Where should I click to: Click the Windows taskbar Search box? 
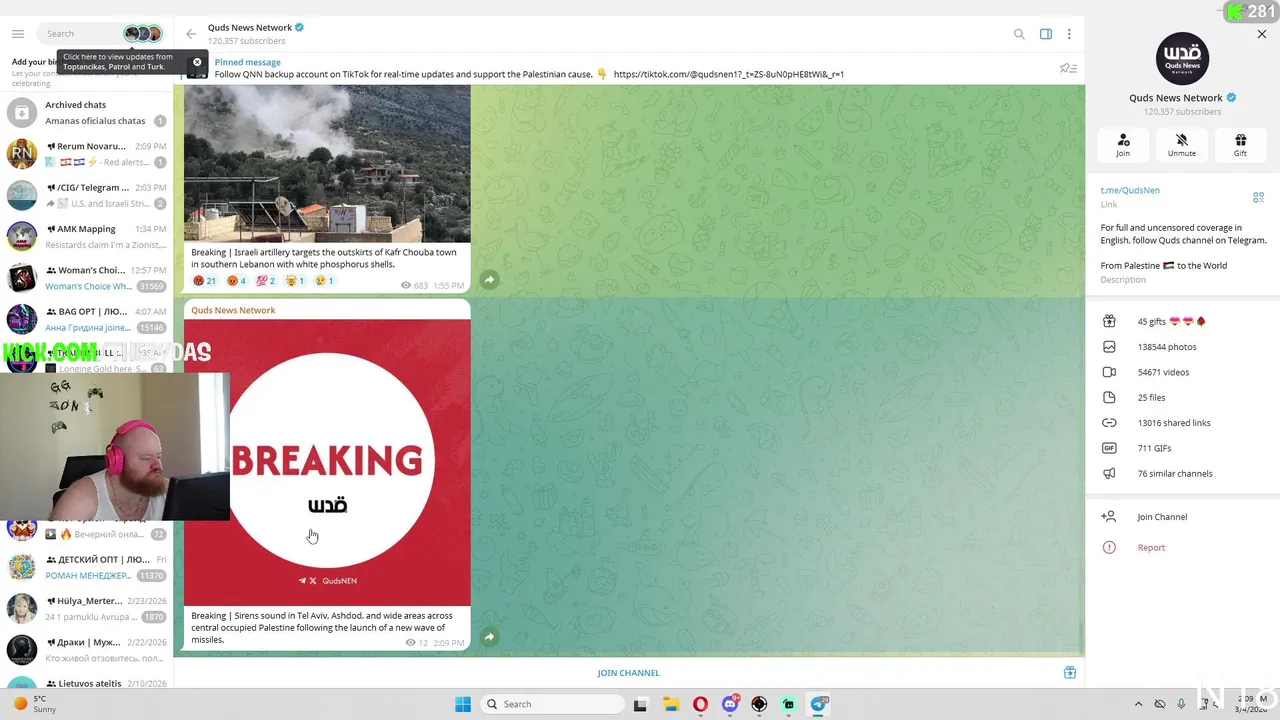click(x=552, y=704)
